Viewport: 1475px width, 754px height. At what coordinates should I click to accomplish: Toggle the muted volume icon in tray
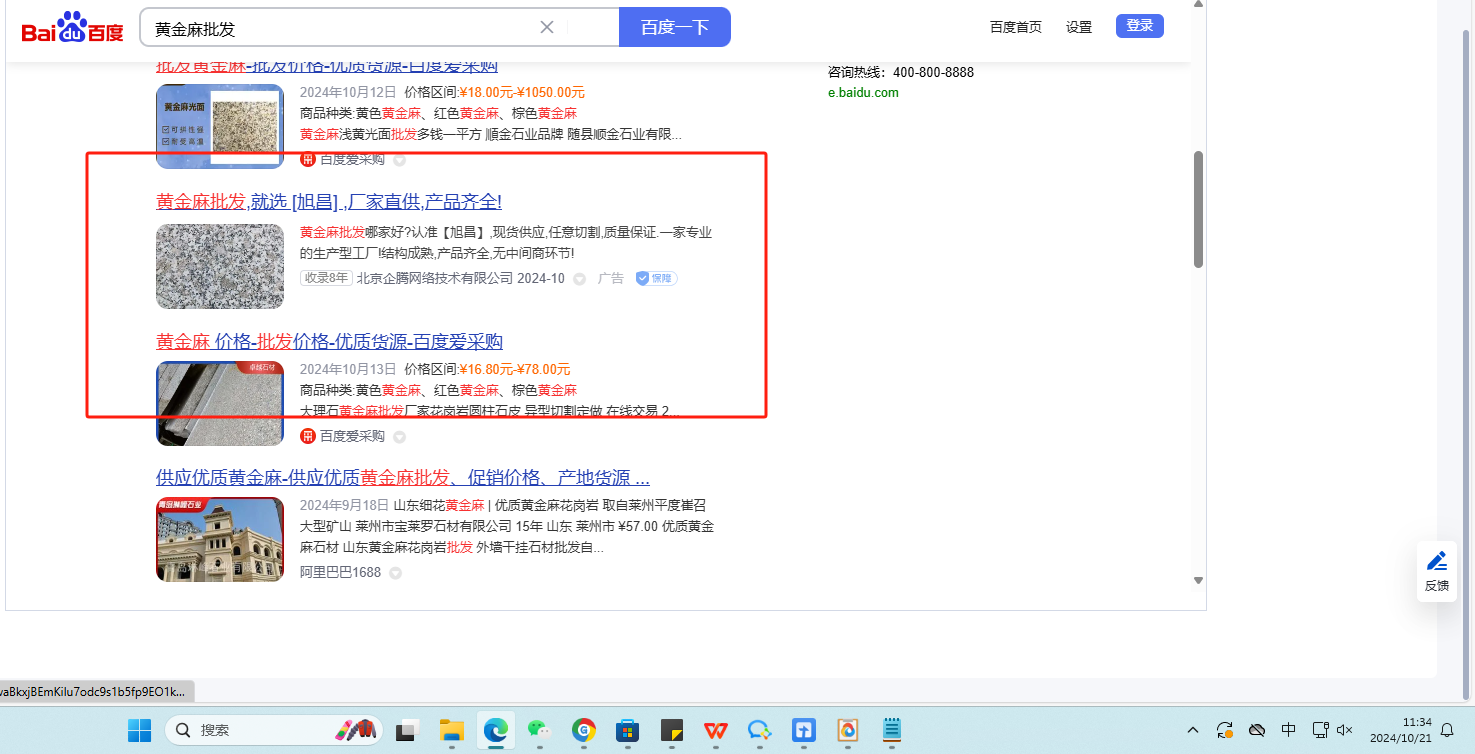(1345, 730)
